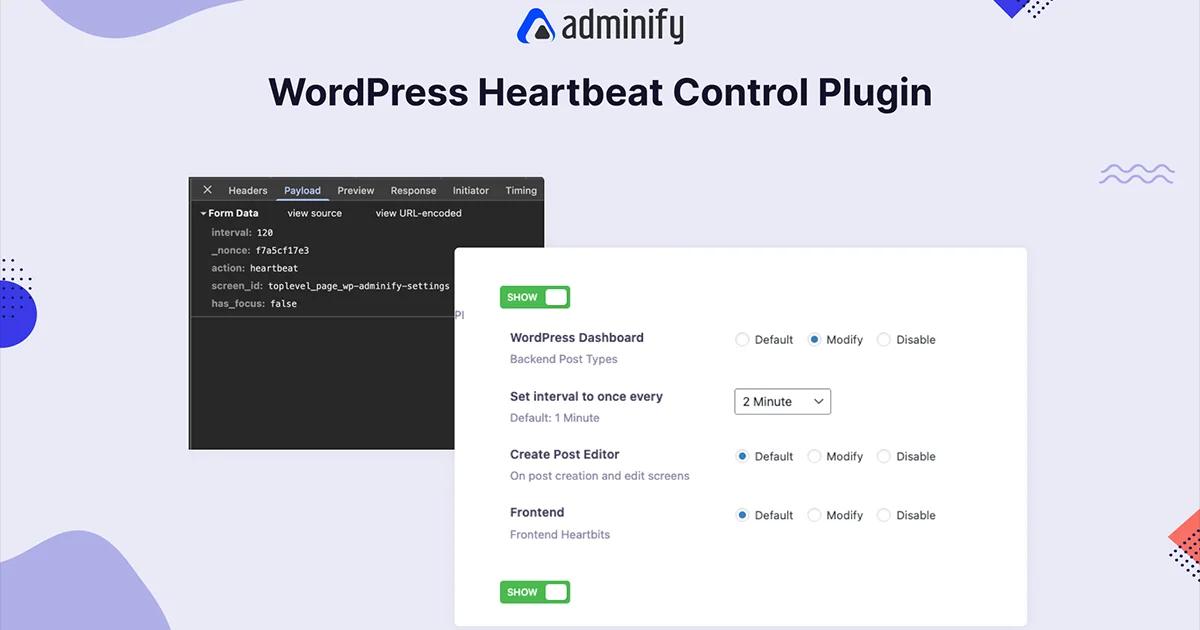
Task: Click the Default: 1 Minute hint text
Action: tap(555, 418)
